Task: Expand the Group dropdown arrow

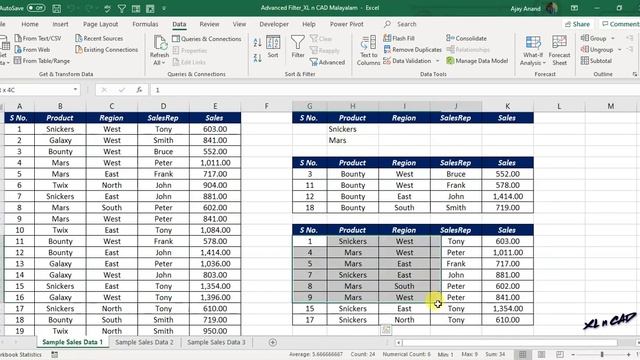Action: coord(613,38)
